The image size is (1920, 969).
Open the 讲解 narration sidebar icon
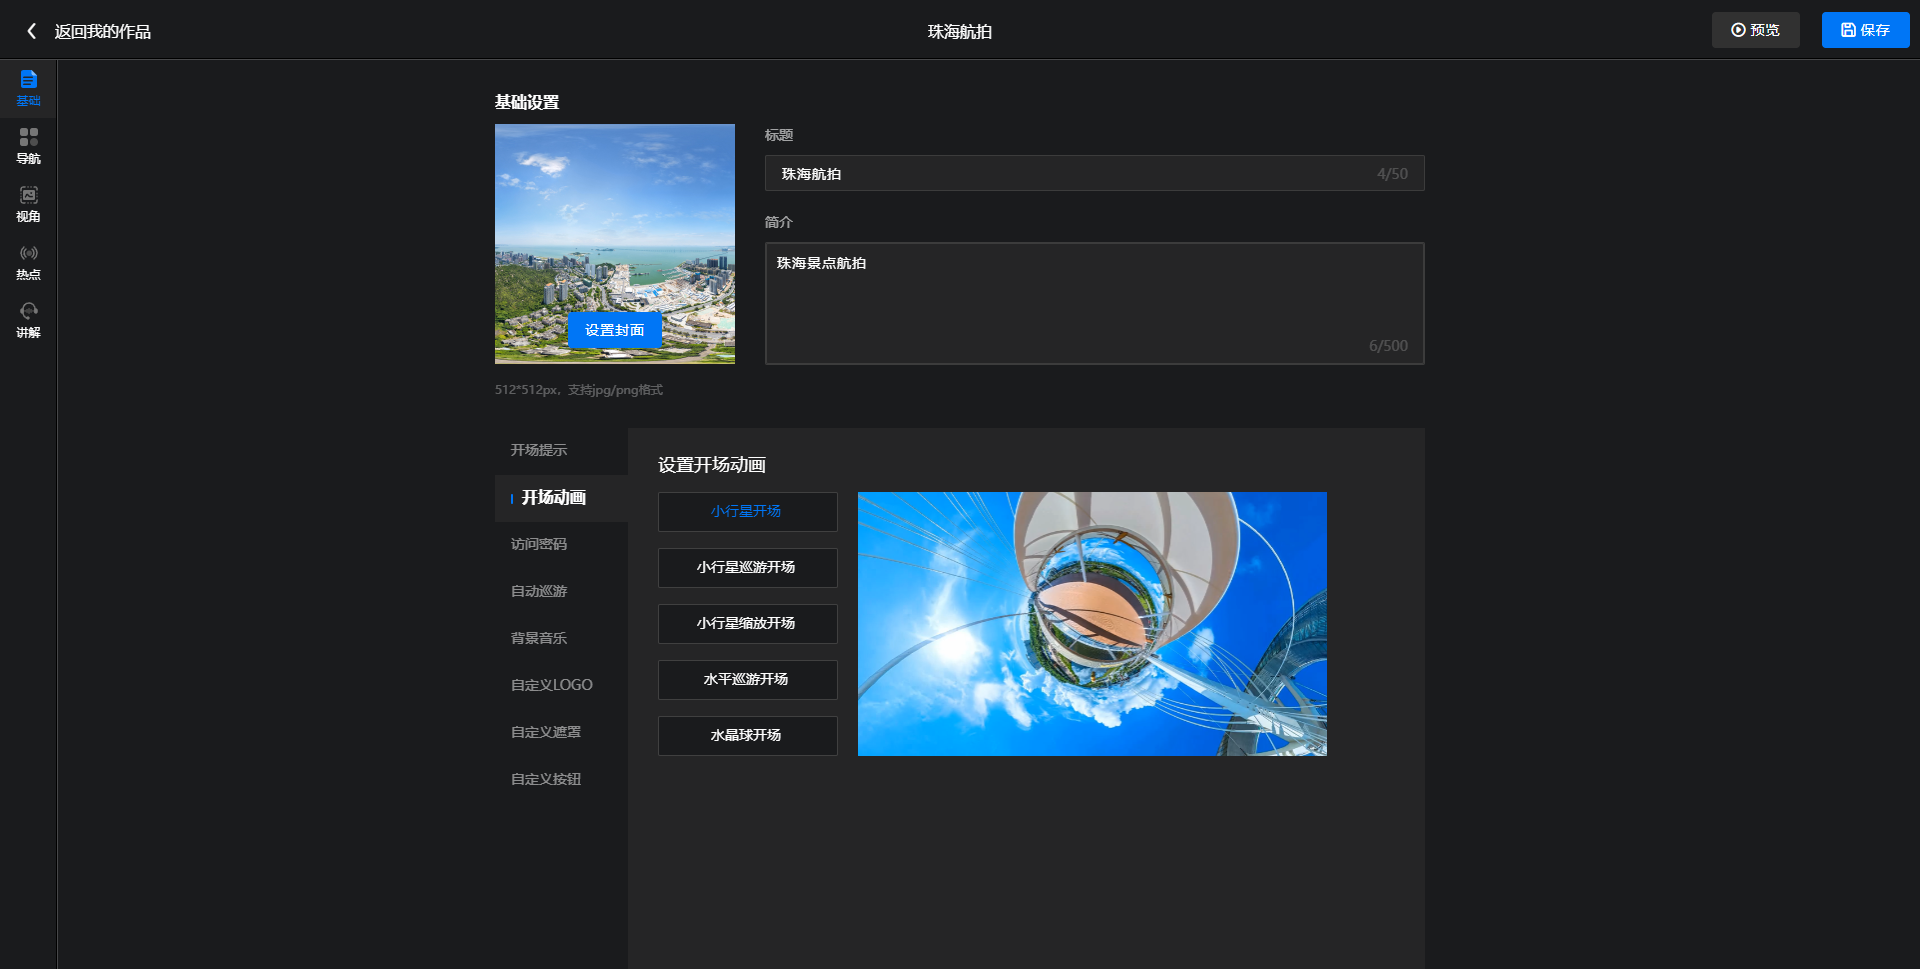coord(28,320)
